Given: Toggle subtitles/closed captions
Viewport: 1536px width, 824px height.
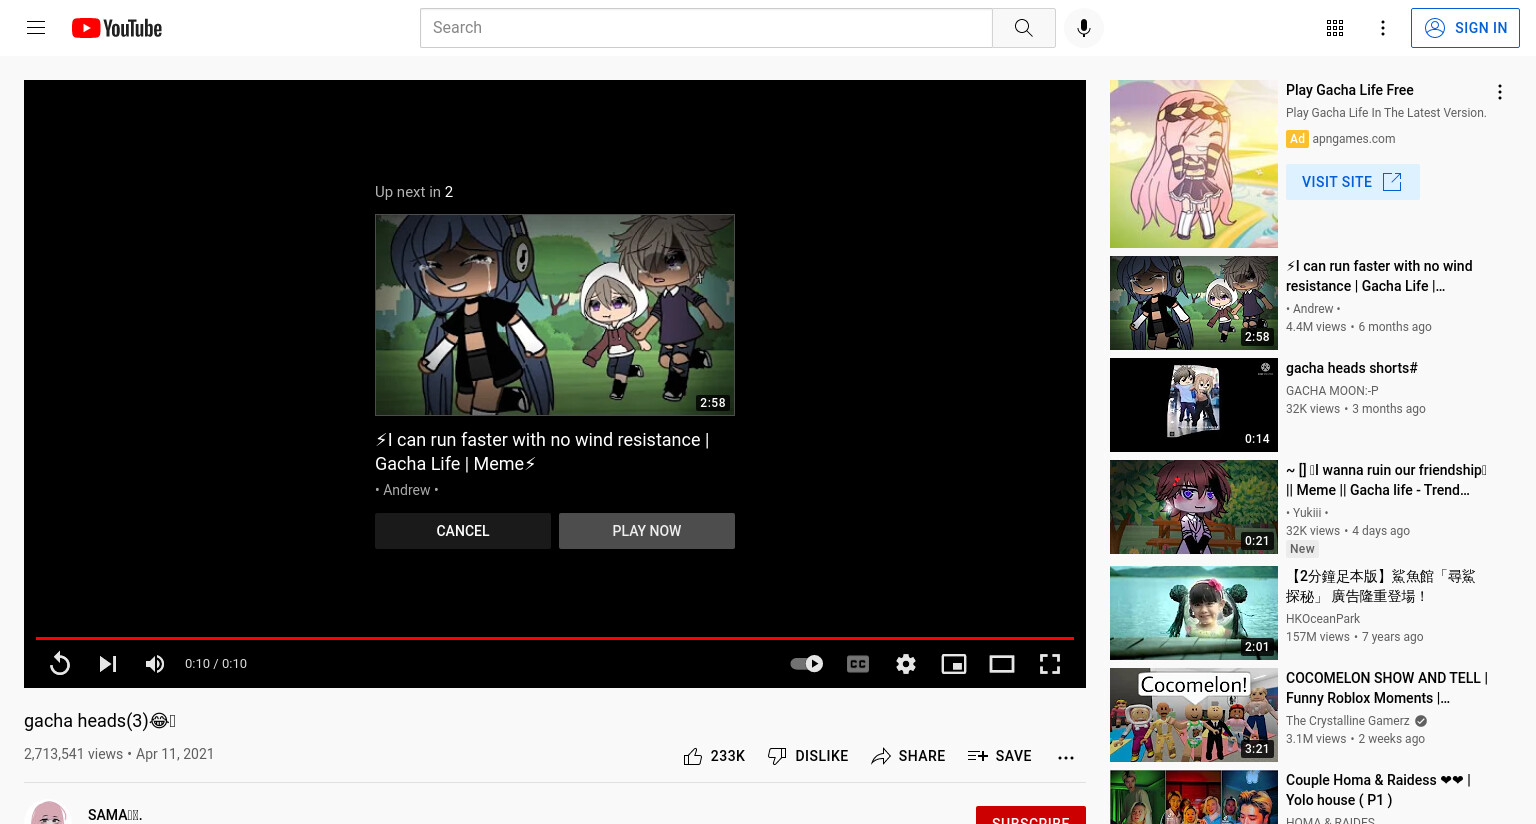Looking at the screenshot, I should click(858, 664).
